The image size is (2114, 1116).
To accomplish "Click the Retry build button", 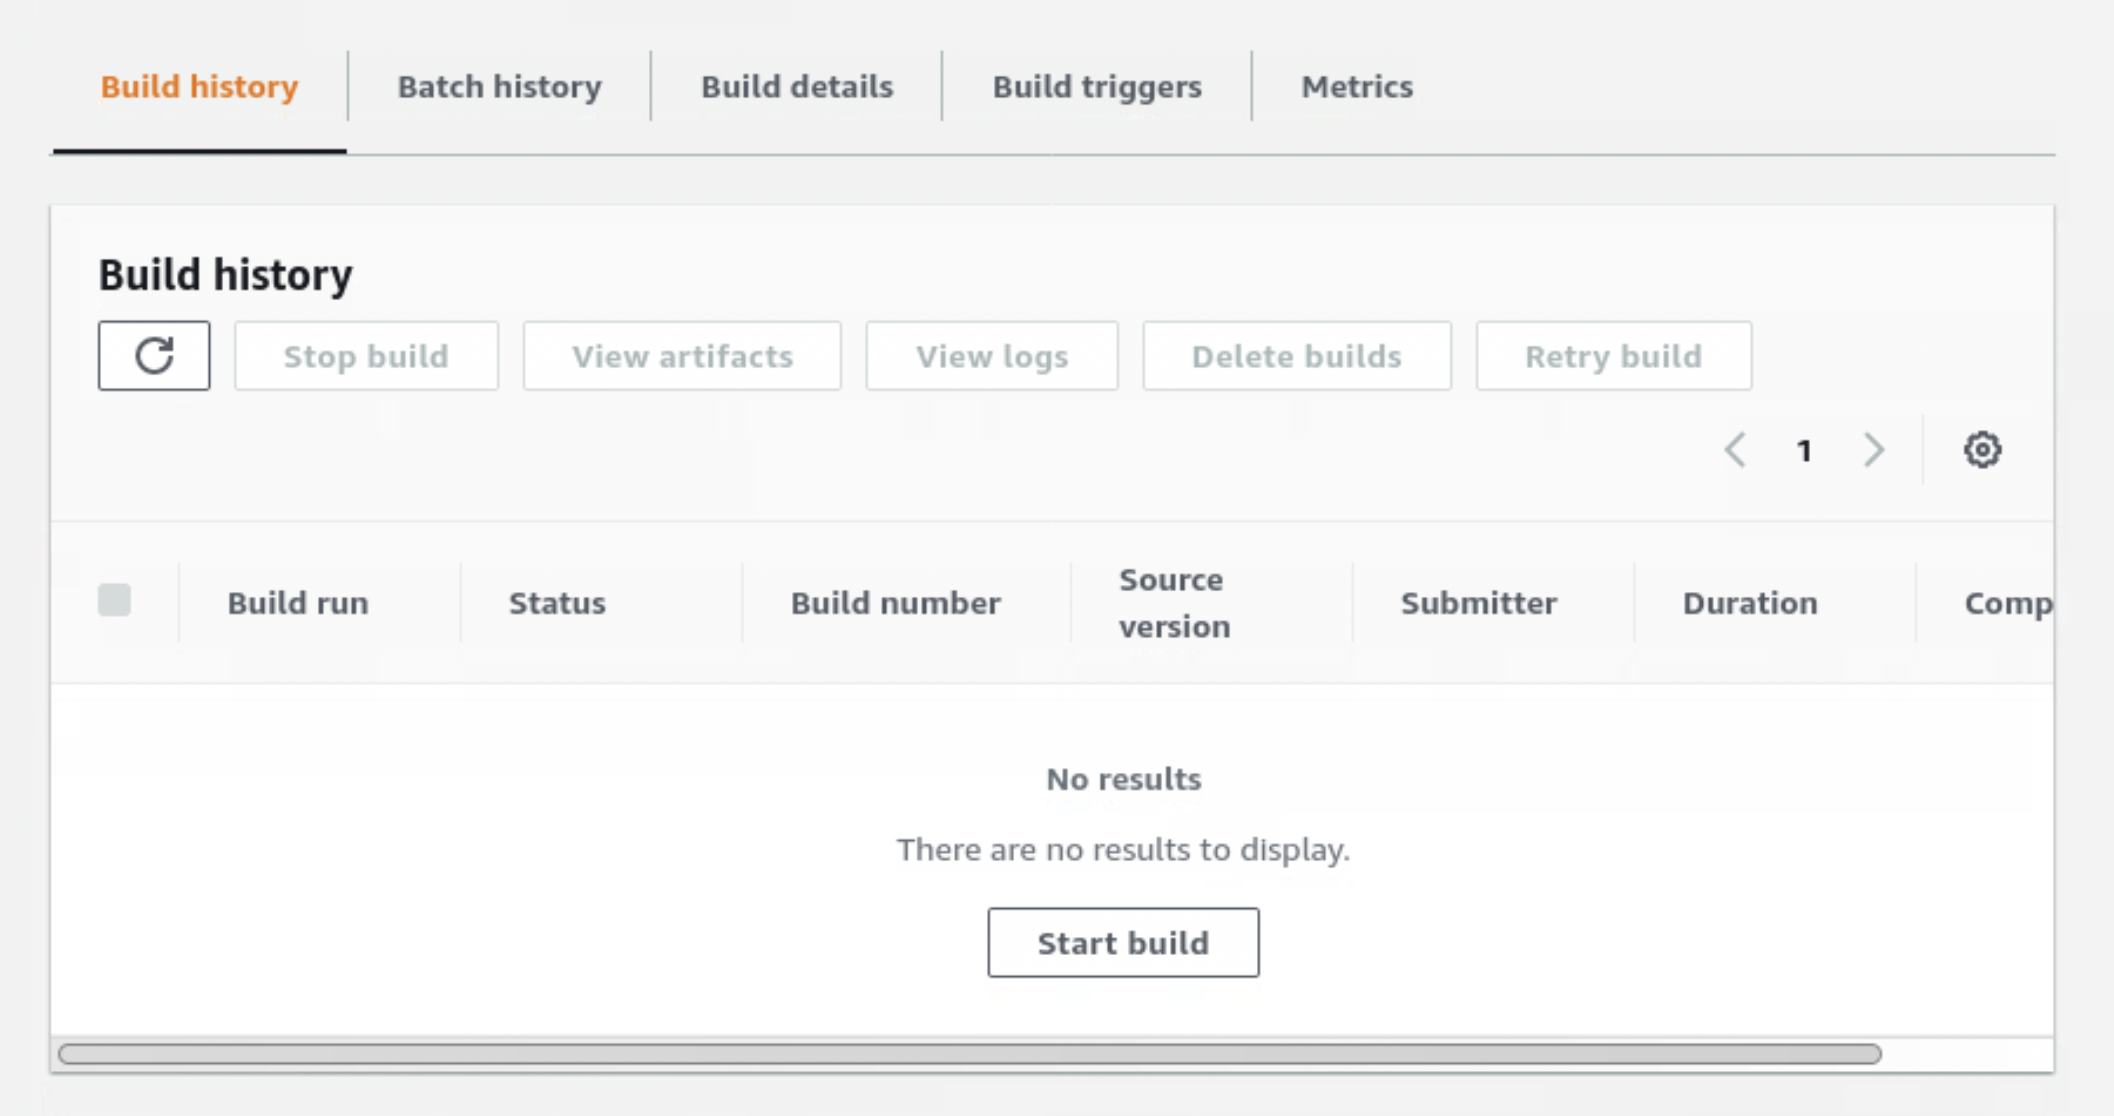I will tap(1613, 356).
